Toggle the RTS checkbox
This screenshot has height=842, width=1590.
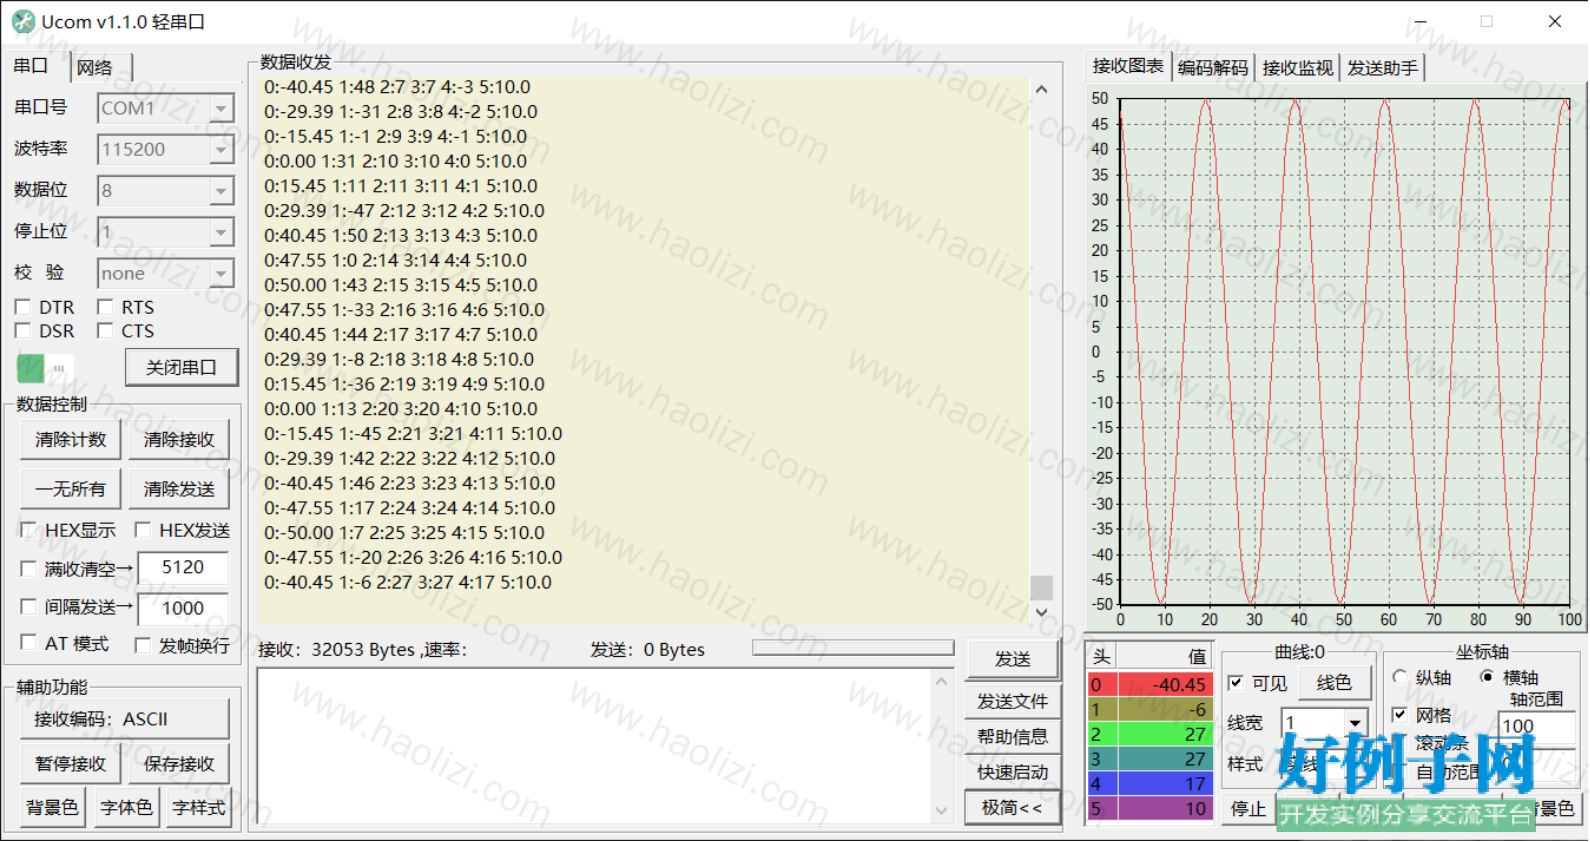click(105, 307)
